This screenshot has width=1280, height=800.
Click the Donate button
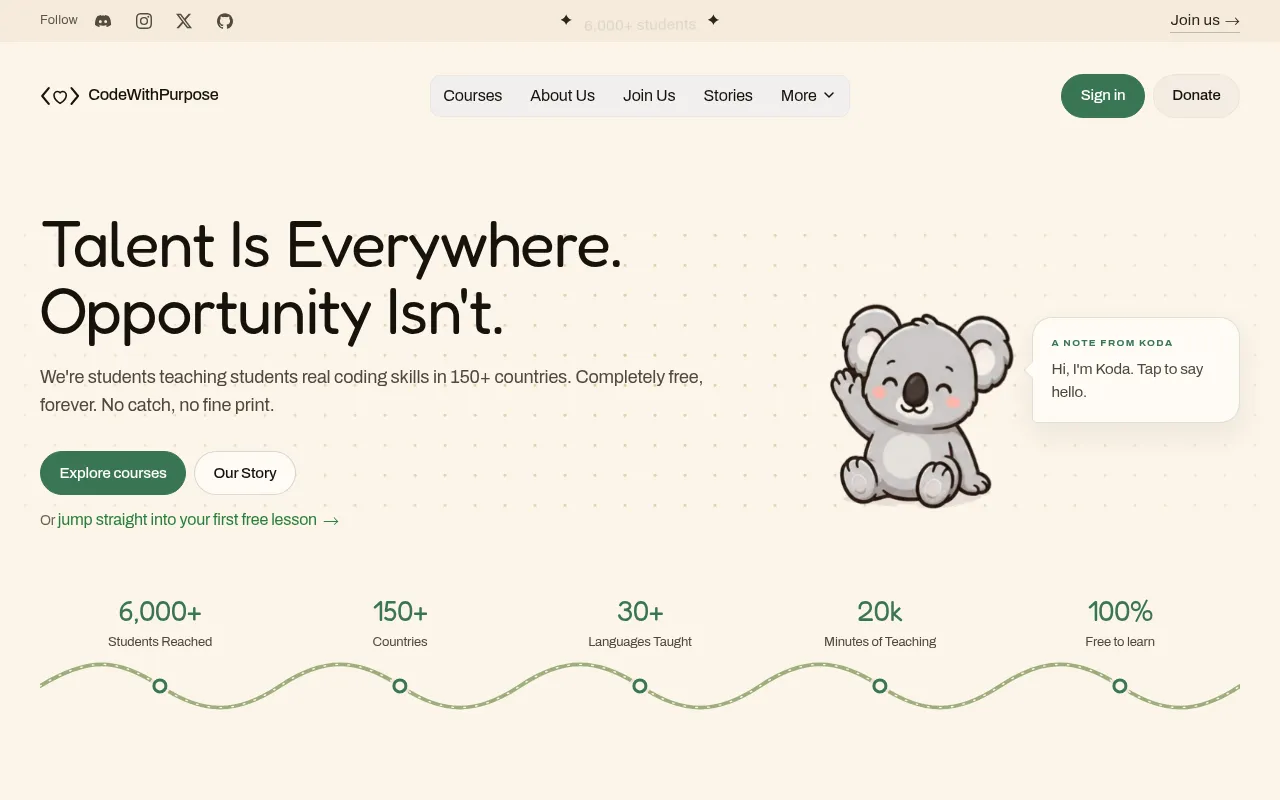(x=1196, y=96)
